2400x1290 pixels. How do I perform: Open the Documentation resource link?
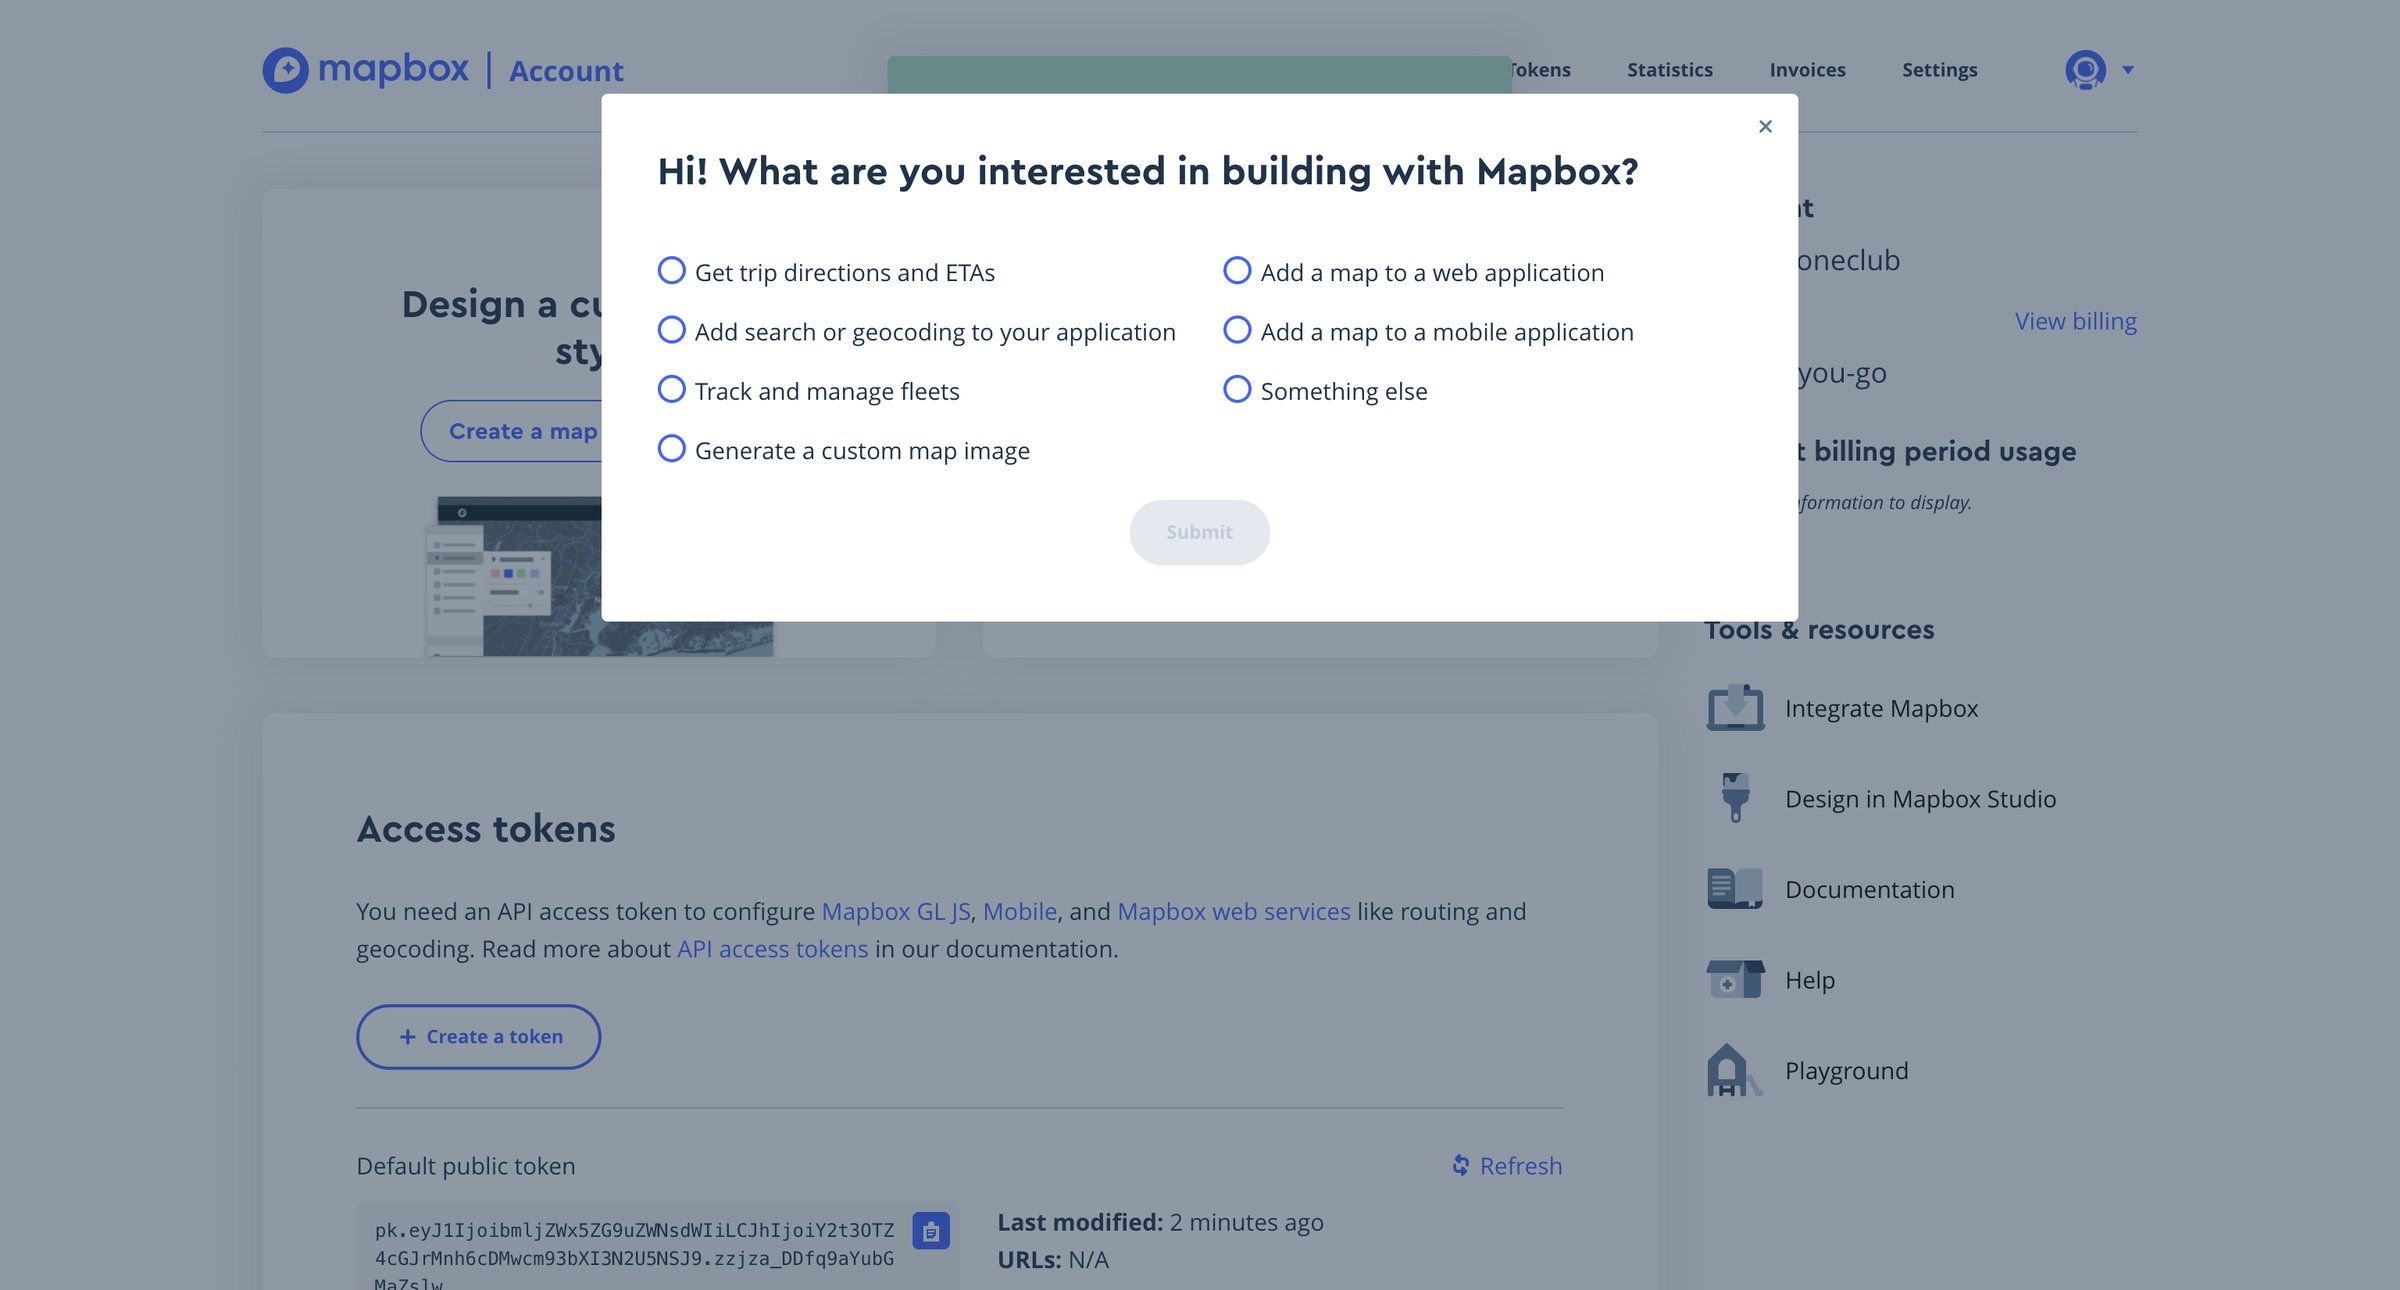pyautogui.click(x=1869, y=889)
